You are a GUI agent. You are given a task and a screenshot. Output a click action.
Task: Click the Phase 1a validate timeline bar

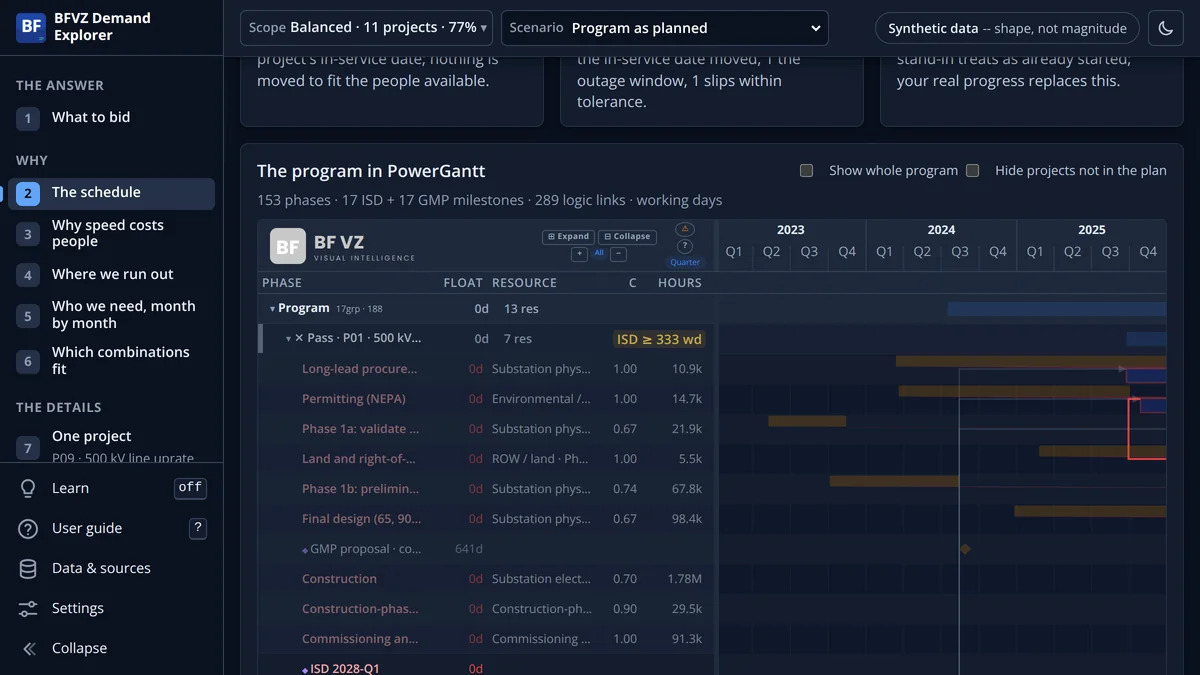tap(807, 421)
